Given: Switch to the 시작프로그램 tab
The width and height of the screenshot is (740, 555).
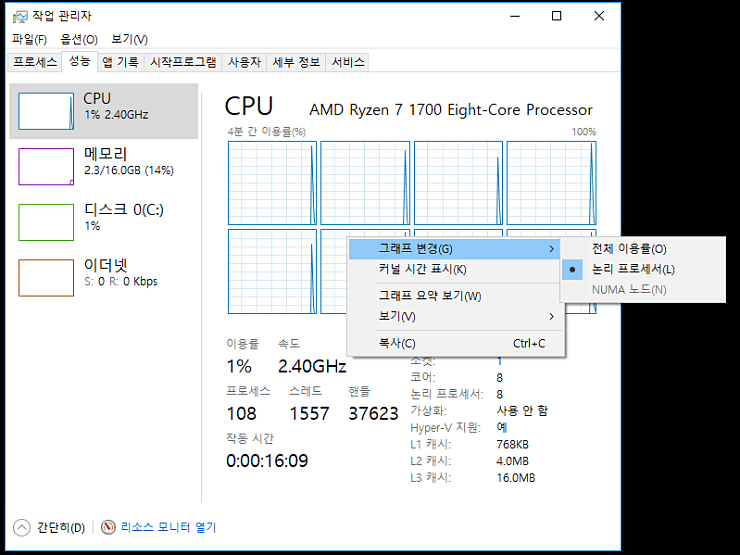Looking at the screenshot, I should point(183,62).
